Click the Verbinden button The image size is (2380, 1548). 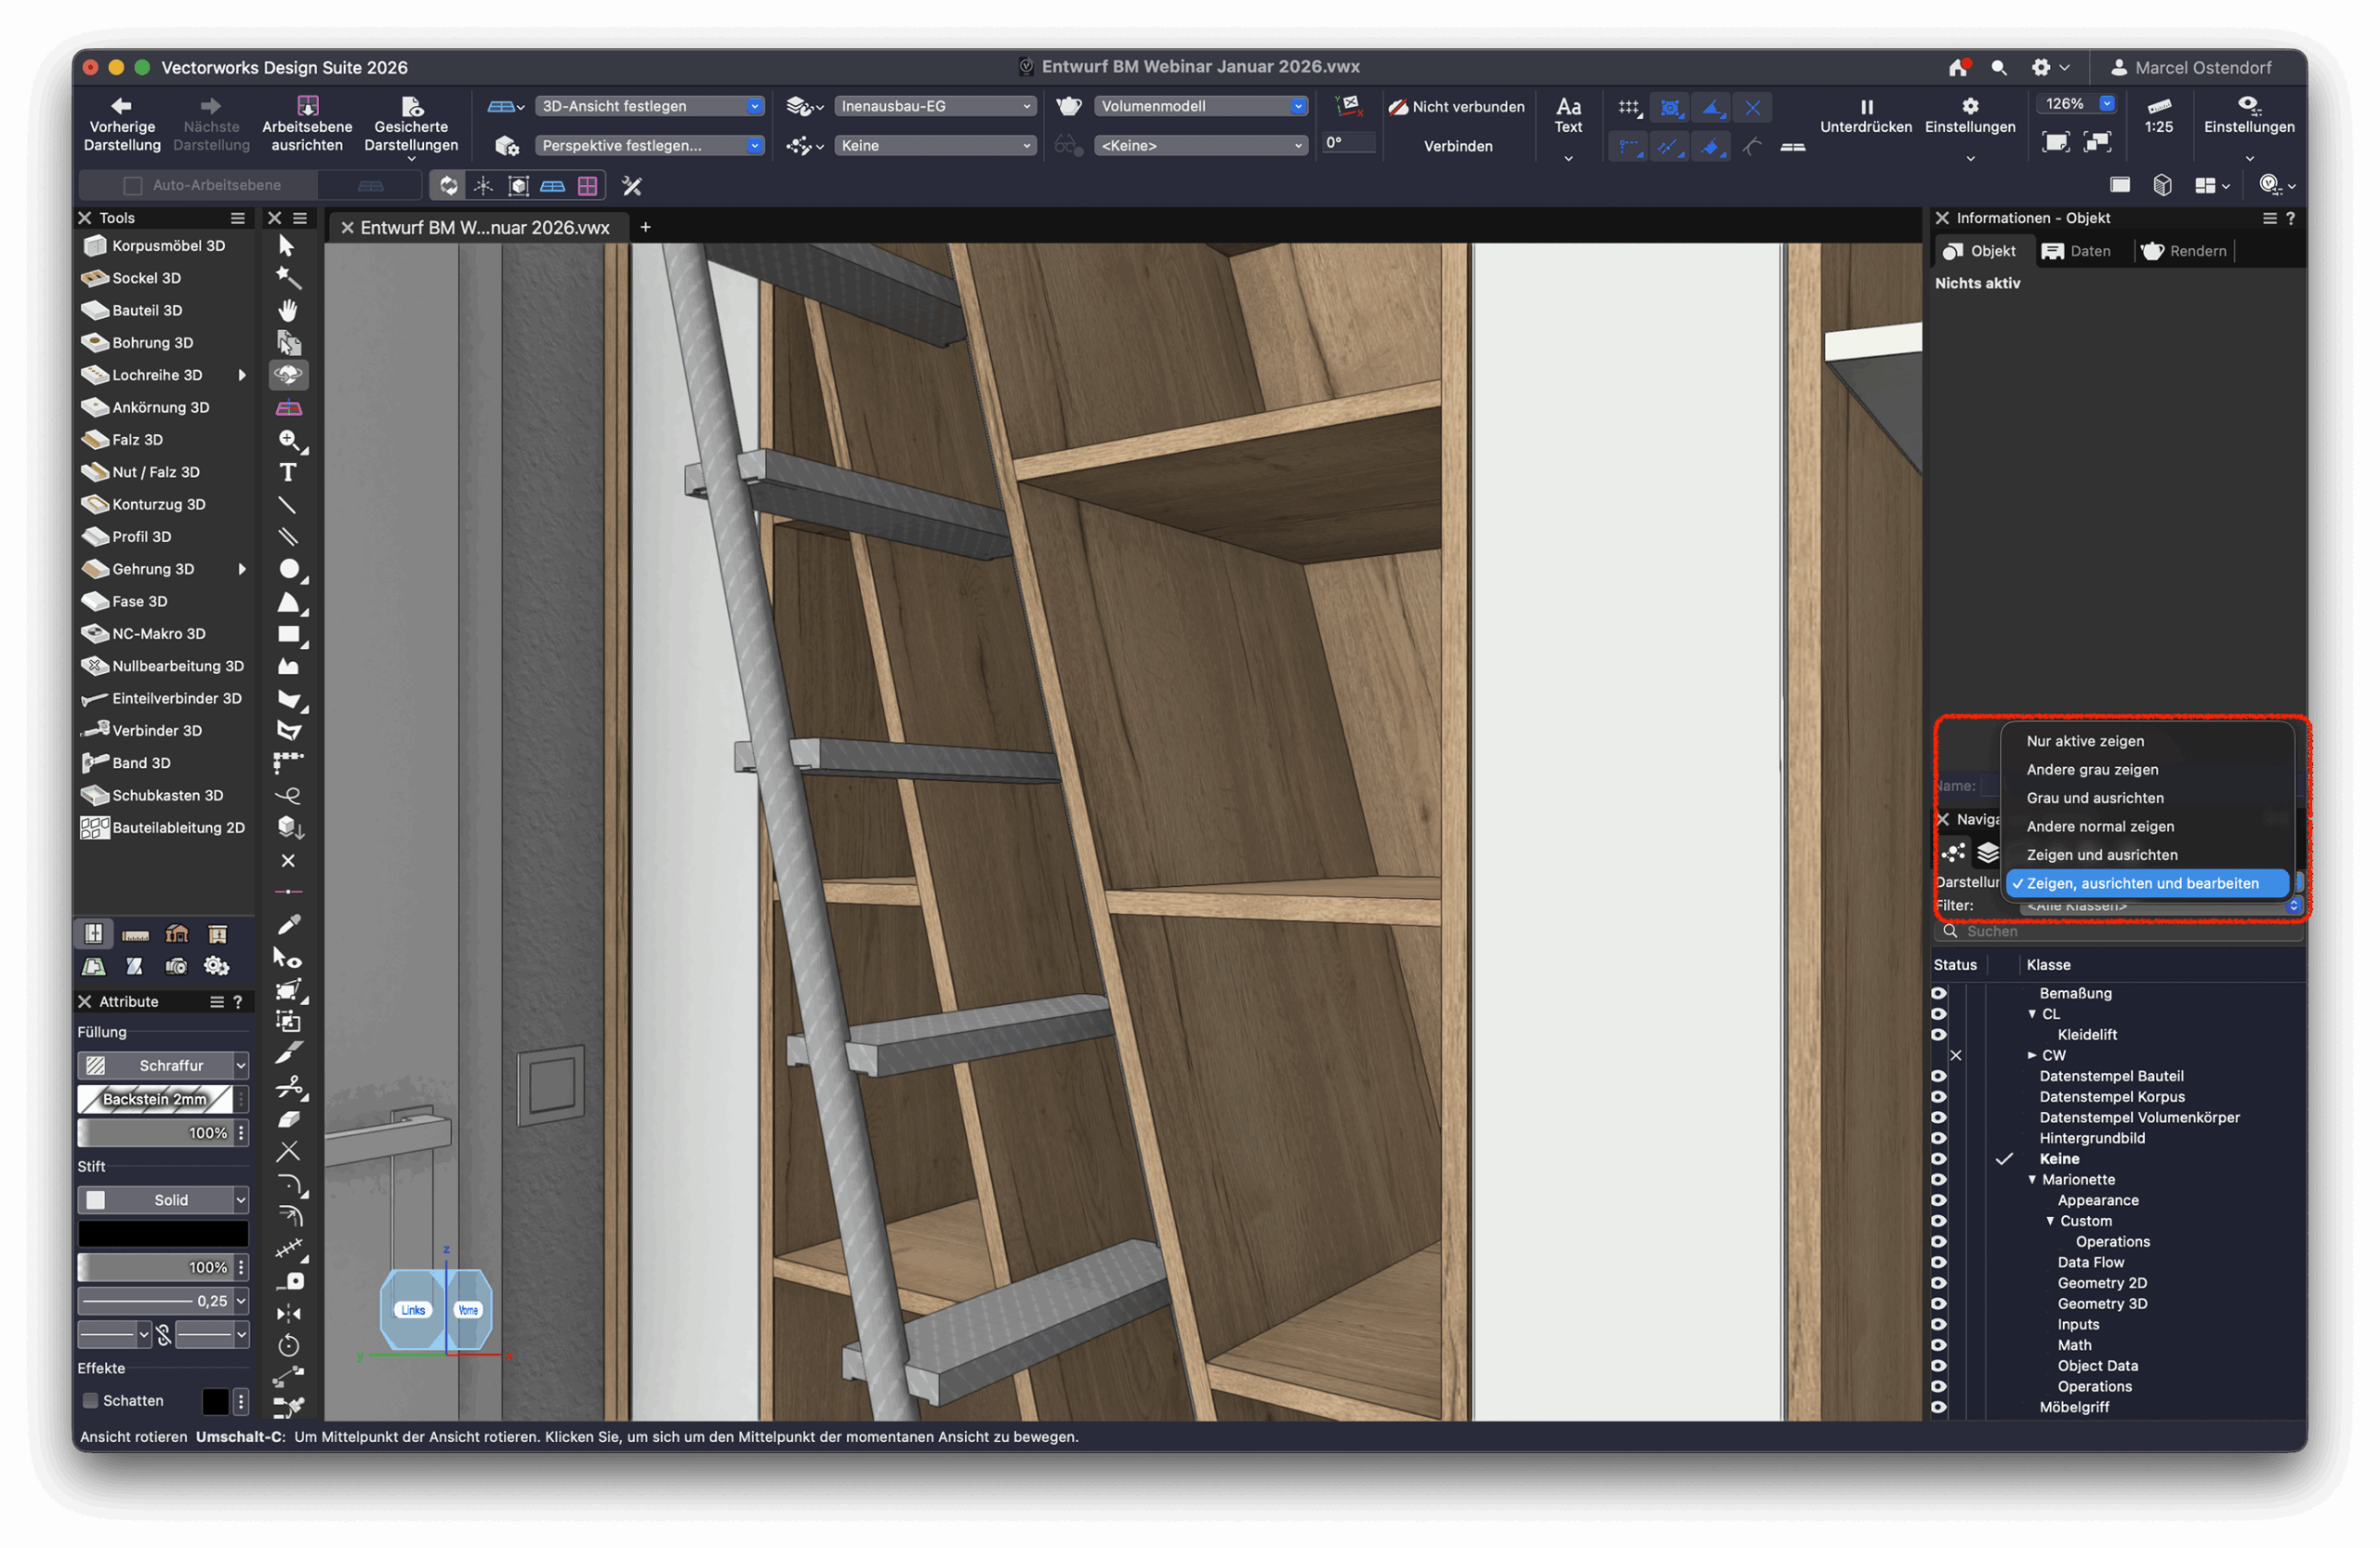(x=1457, y=146)
